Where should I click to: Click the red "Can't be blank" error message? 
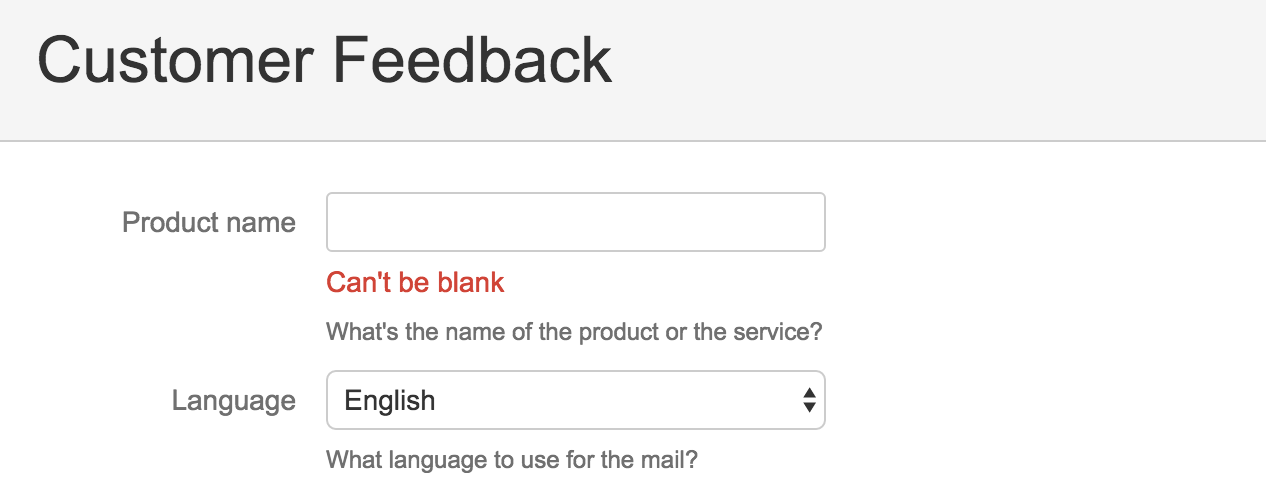415,283
